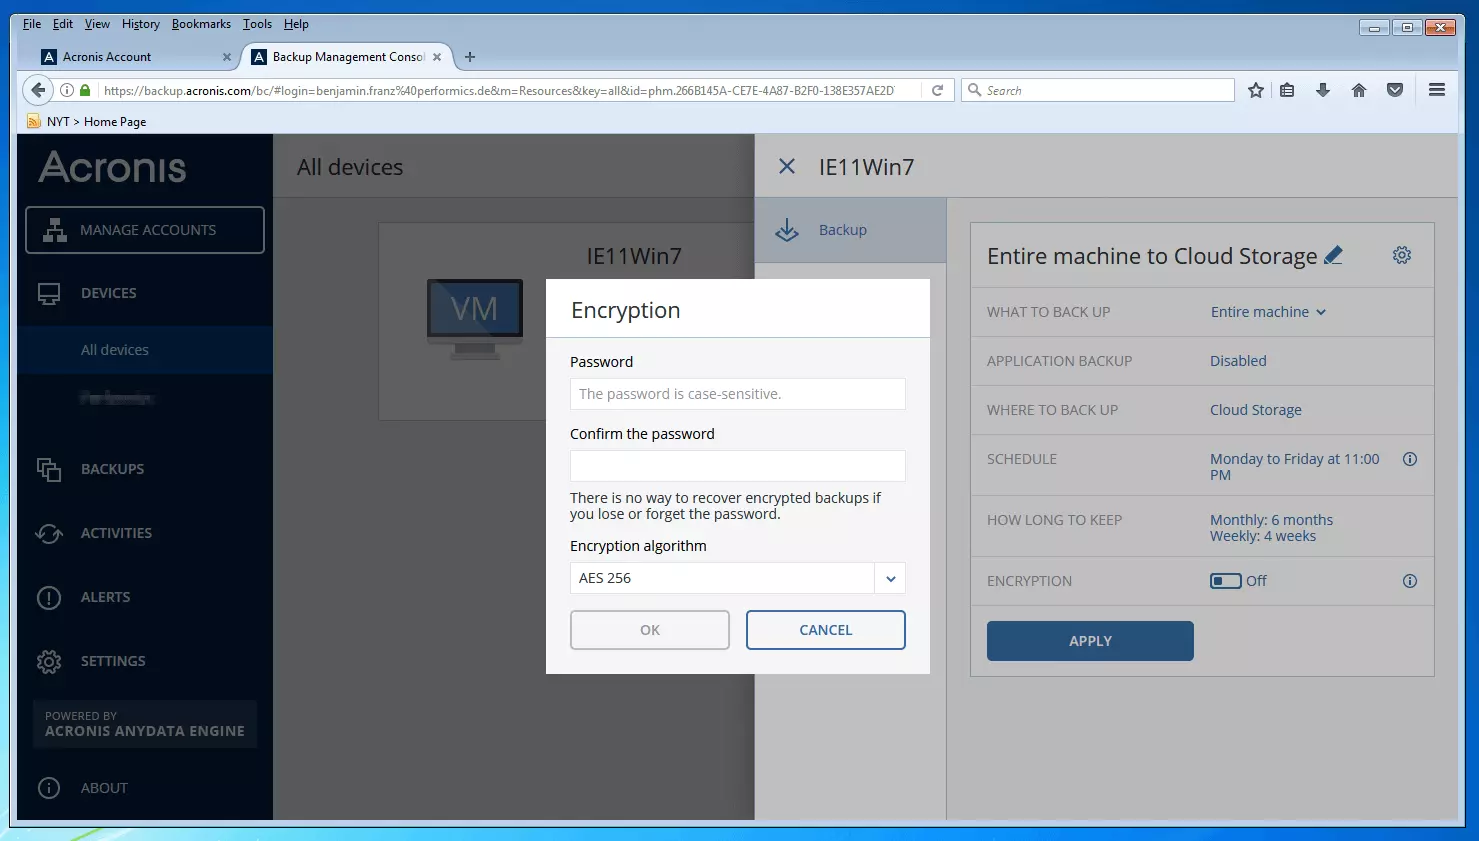1479x841 pixels.
Task: Click the Alerts exclamation icon
Action: click(x=49, y=598)
